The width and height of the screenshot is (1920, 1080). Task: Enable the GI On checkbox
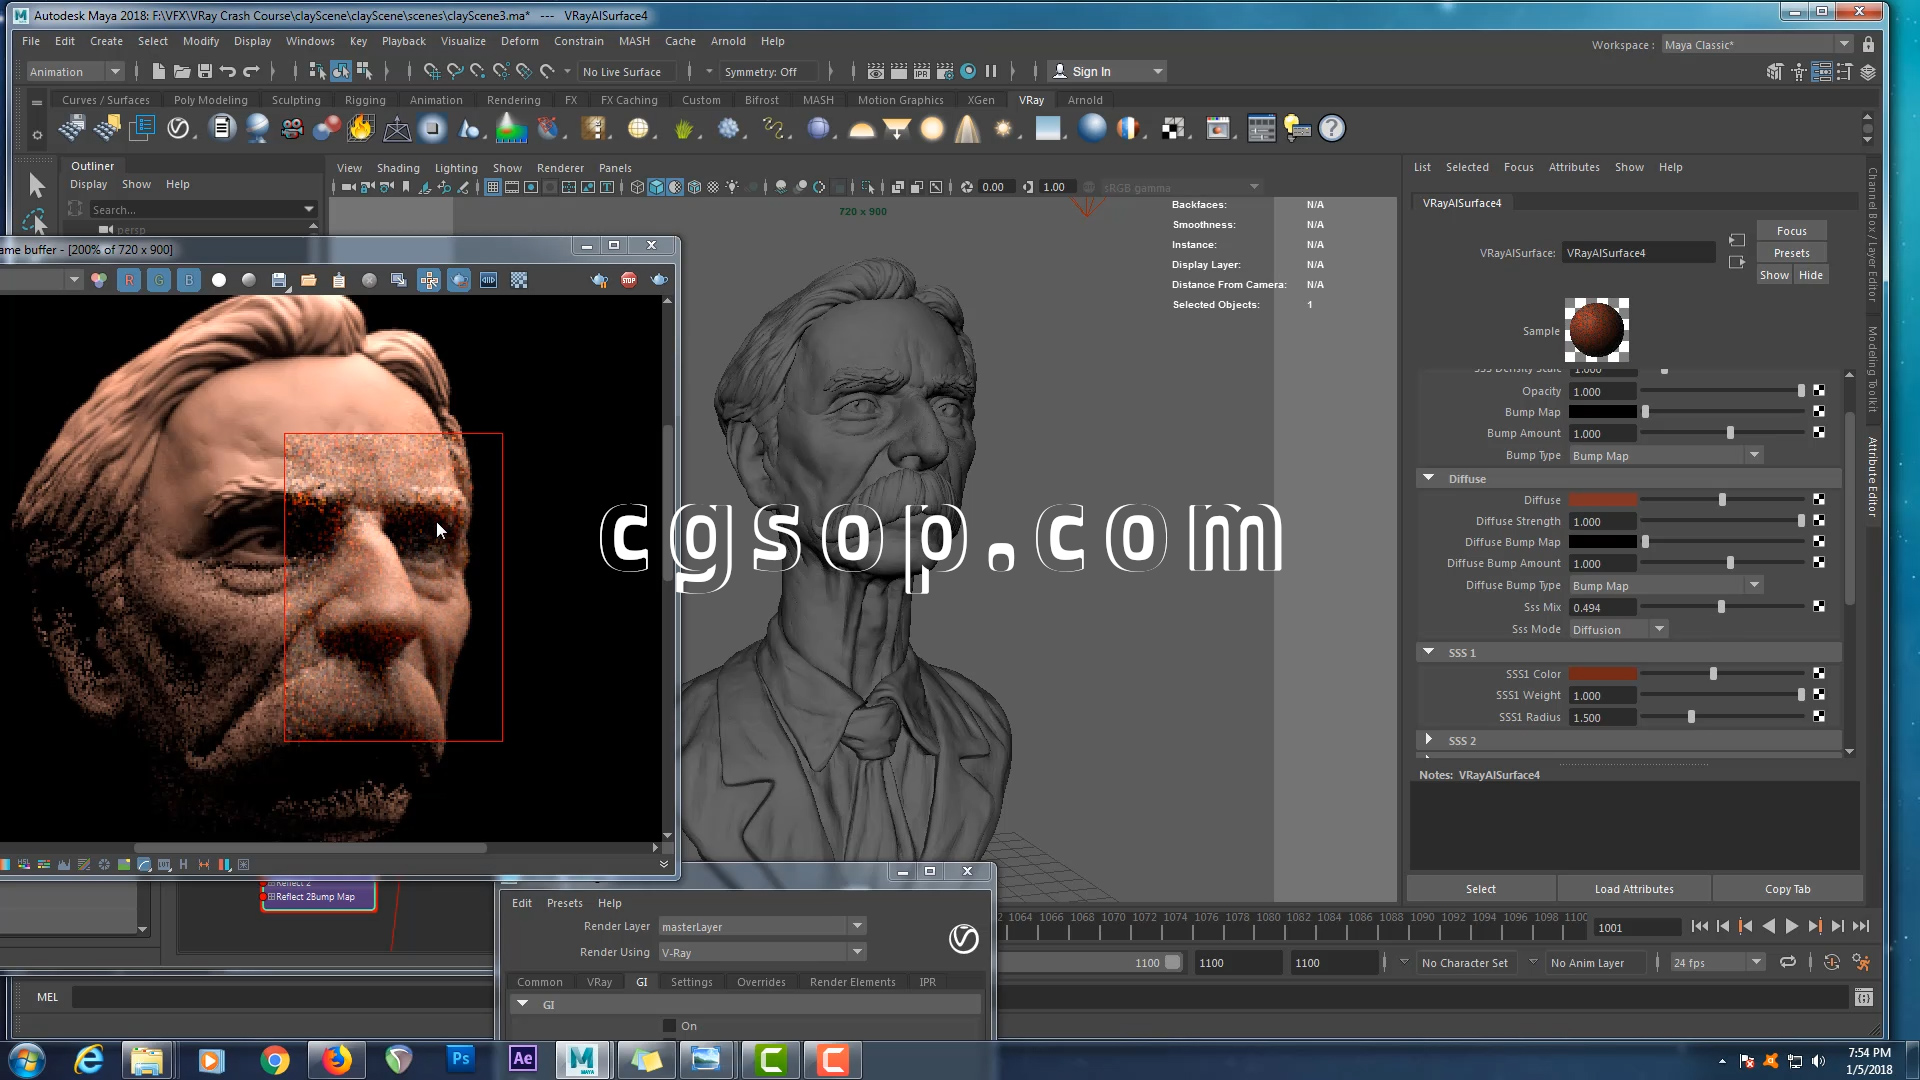coord(670,1026)
